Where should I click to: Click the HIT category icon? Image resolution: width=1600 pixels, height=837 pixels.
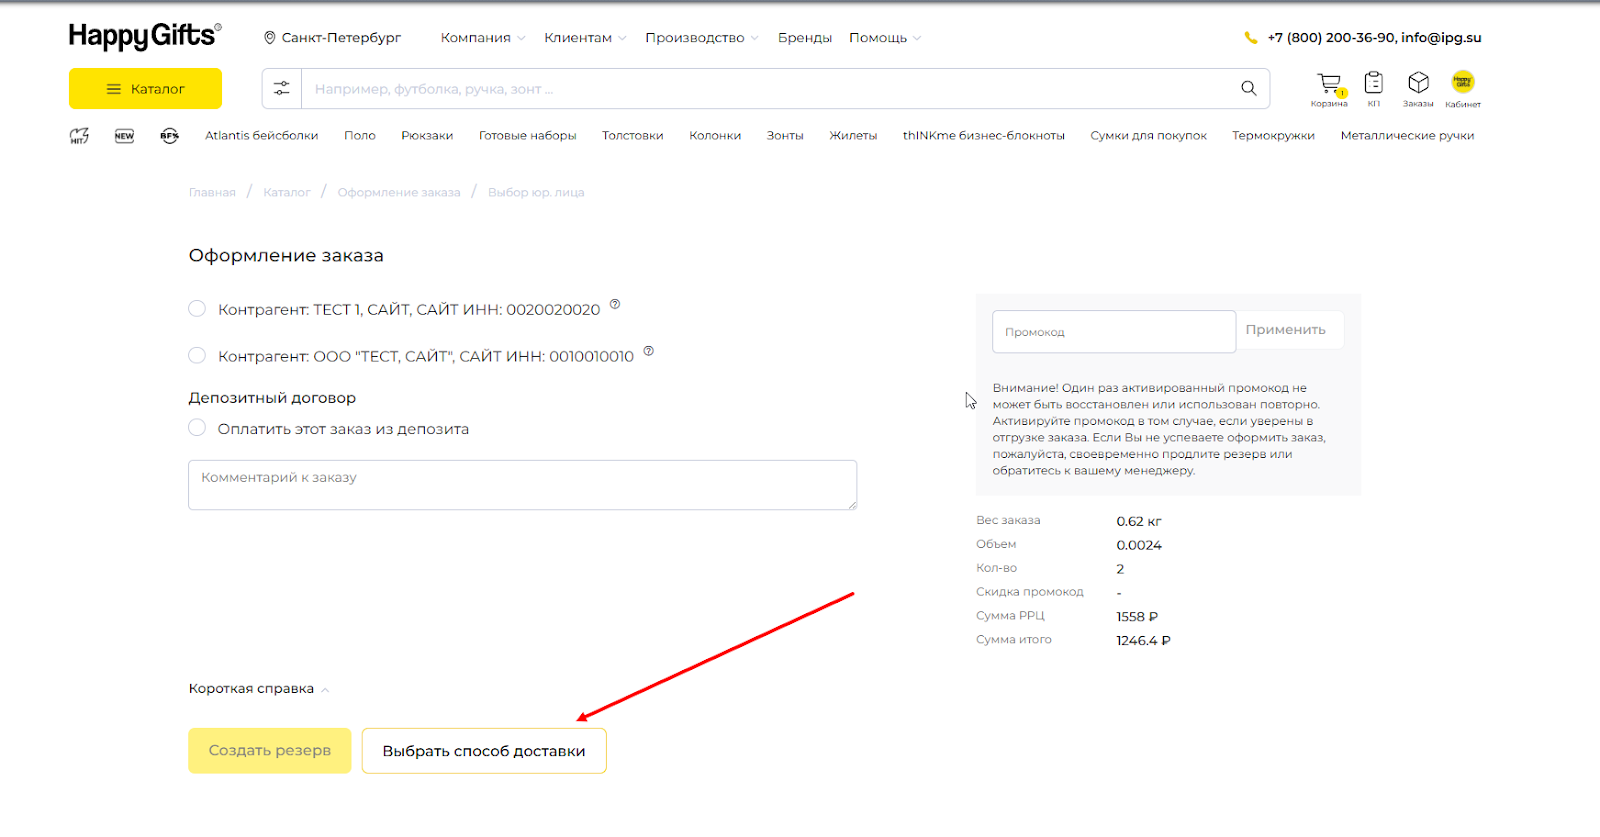coord(79,136)
